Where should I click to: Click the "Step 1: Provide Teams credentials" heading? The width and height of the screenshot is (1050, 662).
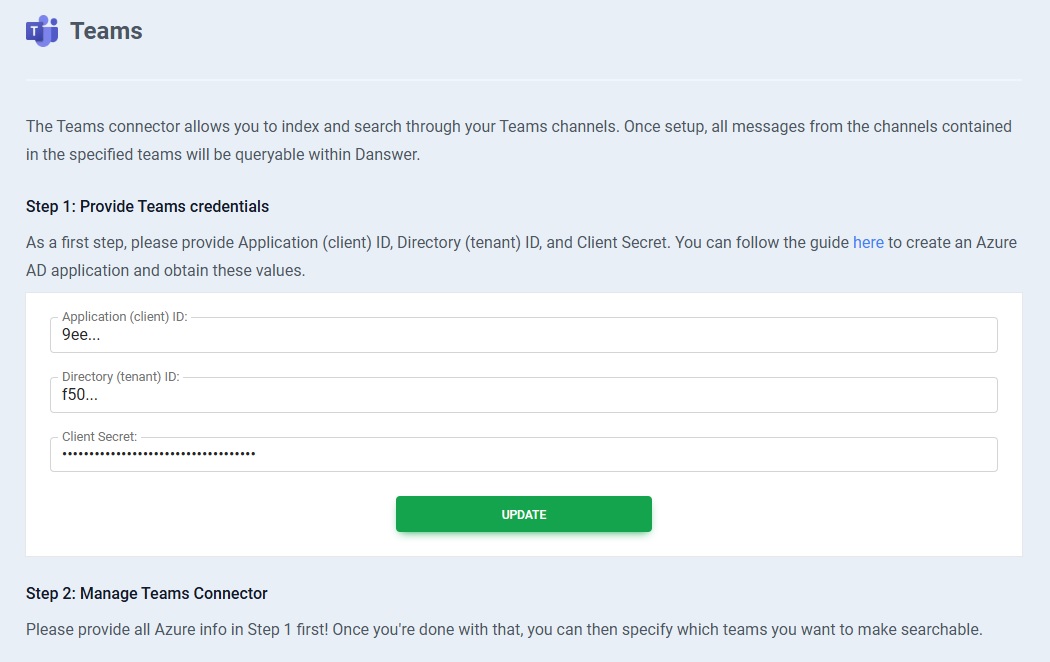click(147, 207)
